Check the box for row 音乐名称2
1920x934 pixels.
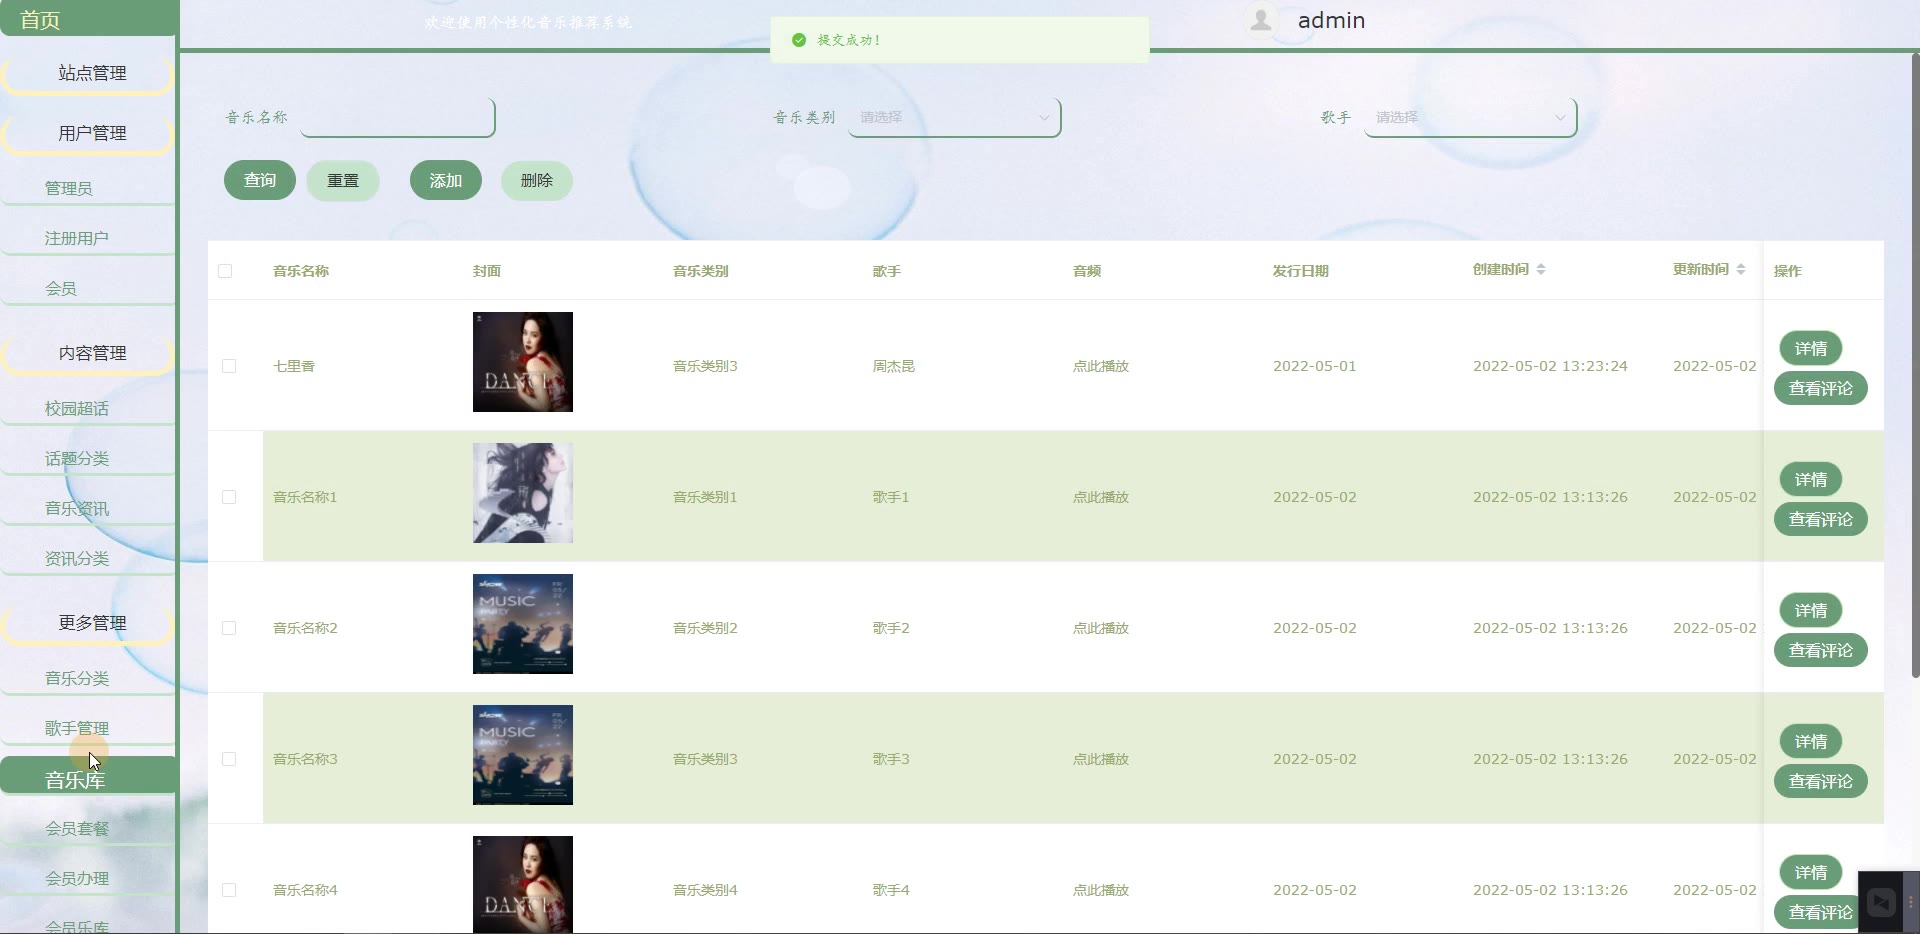(x=229, y=628)
